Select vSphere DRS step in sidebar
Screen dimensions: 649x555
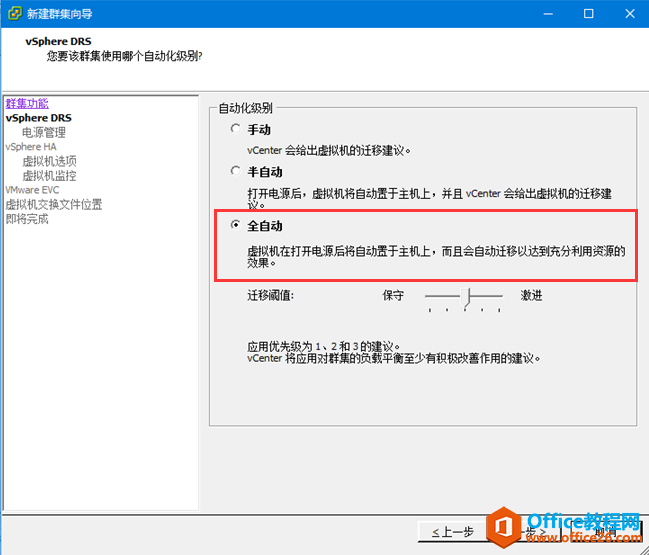38,118
